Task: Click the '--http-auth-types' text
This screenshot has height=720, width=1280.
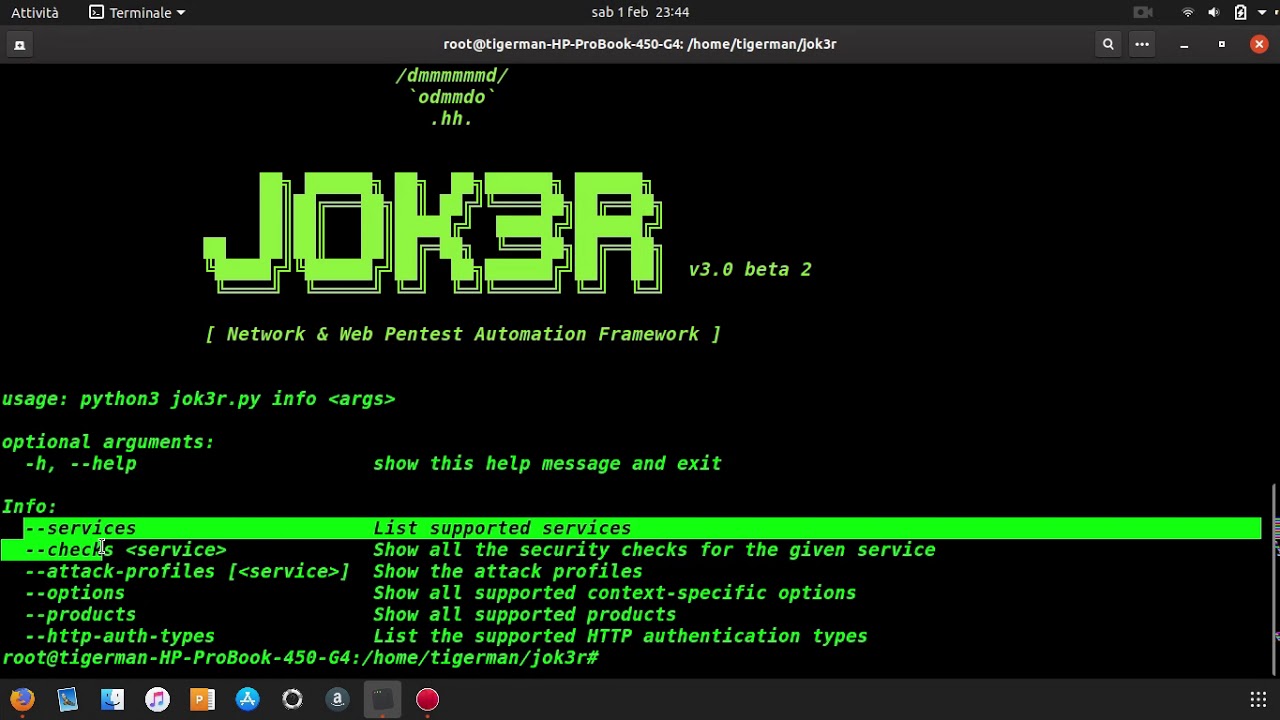Action: tap(120, 636)
